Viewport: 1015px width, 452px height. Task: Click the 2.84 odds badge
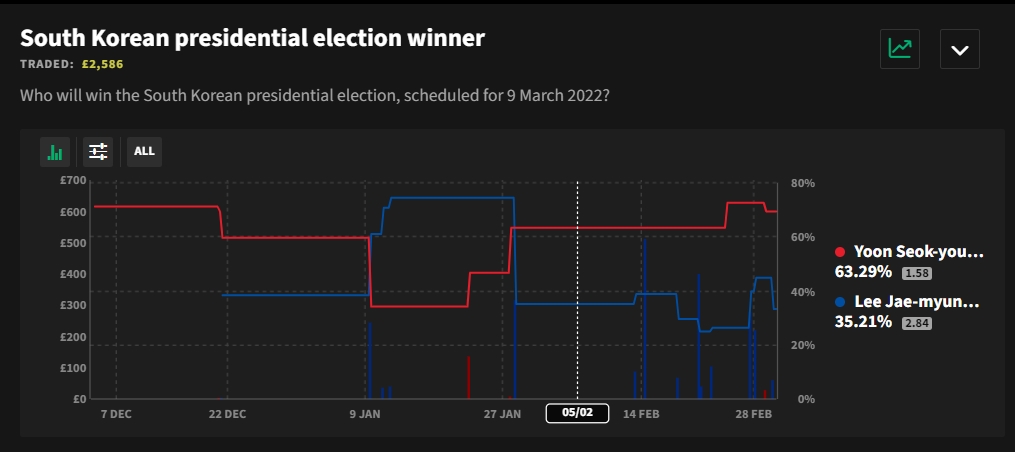click(917, 322)
